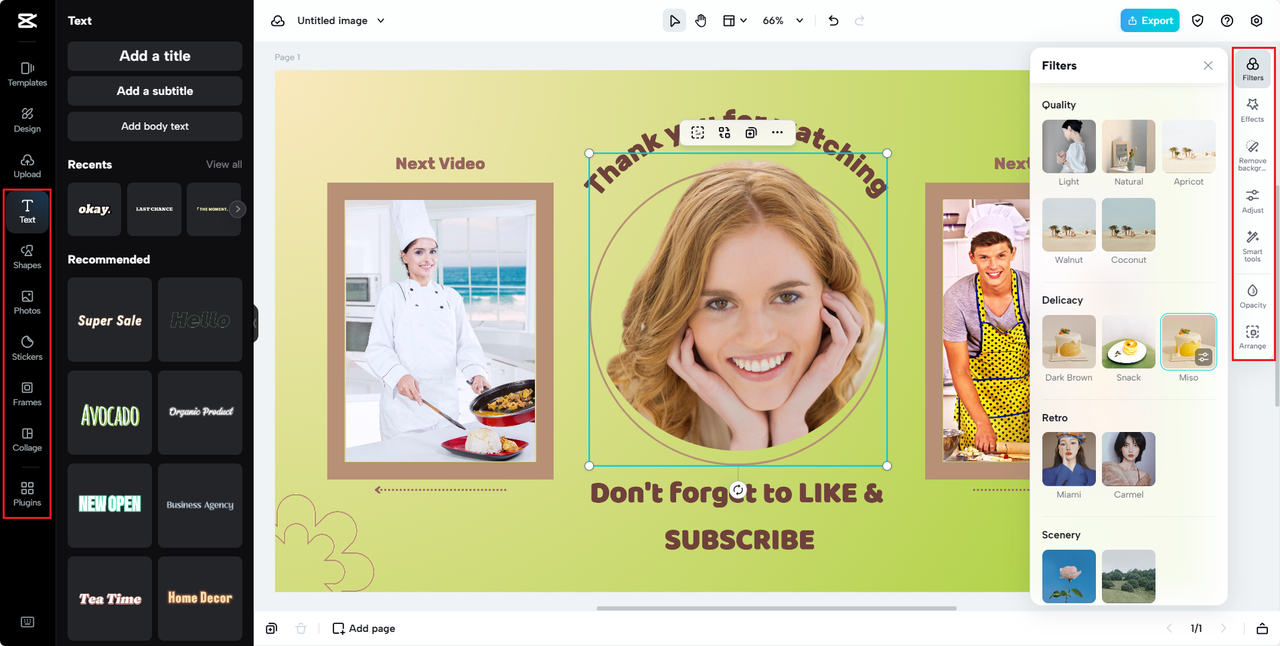The height and width of the screenshot is (646, 1280).
Task: Click the cloud save status icon
Action: point(278,21)
